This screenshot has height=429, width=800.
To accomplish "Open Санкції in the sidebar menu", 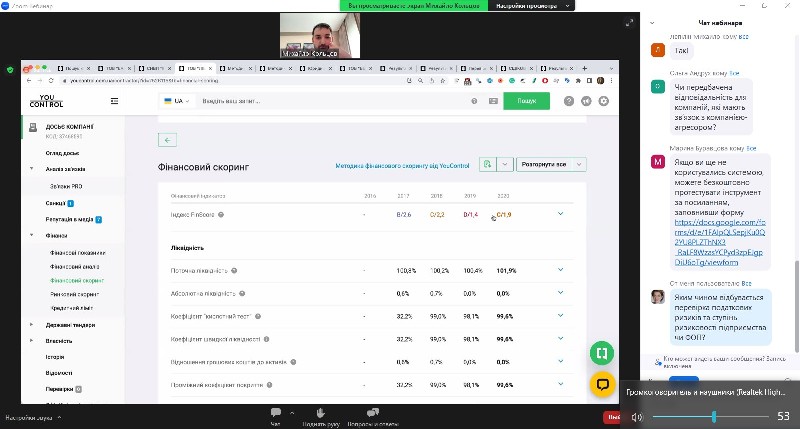I will point(55,203).
